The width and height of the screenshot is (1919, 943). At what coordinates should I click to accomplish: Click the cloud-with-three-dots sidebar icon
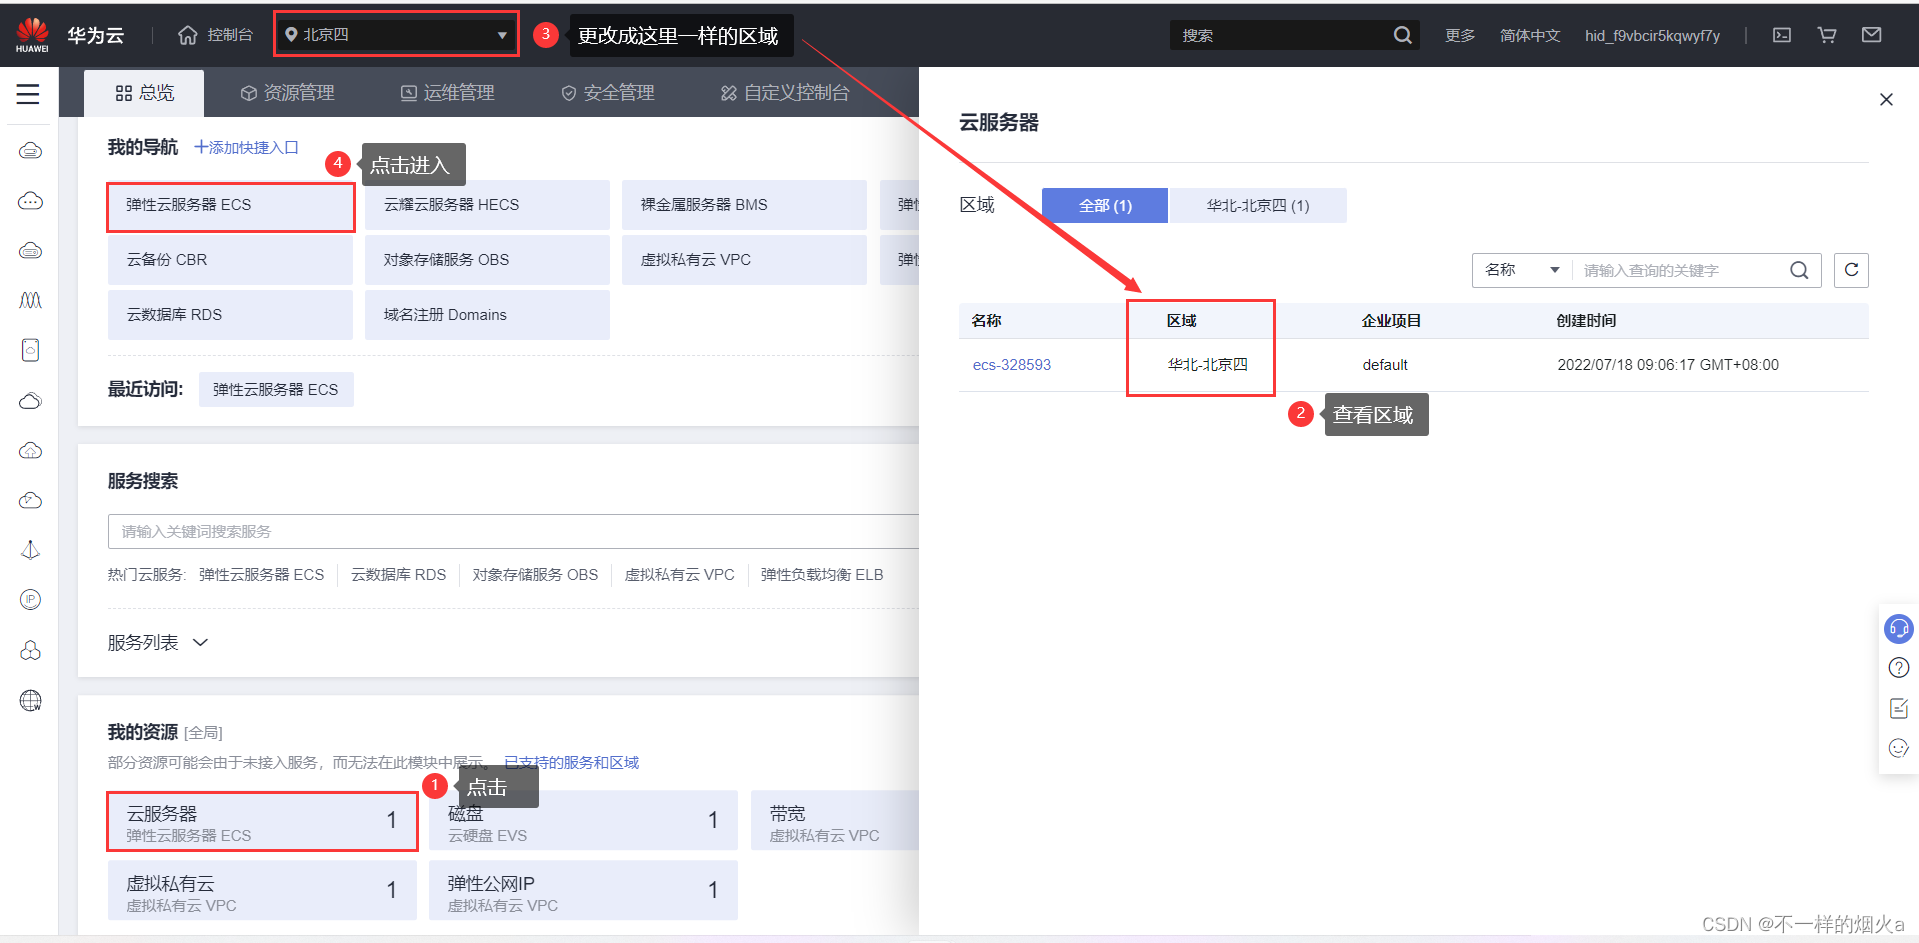tap(30, 201)
